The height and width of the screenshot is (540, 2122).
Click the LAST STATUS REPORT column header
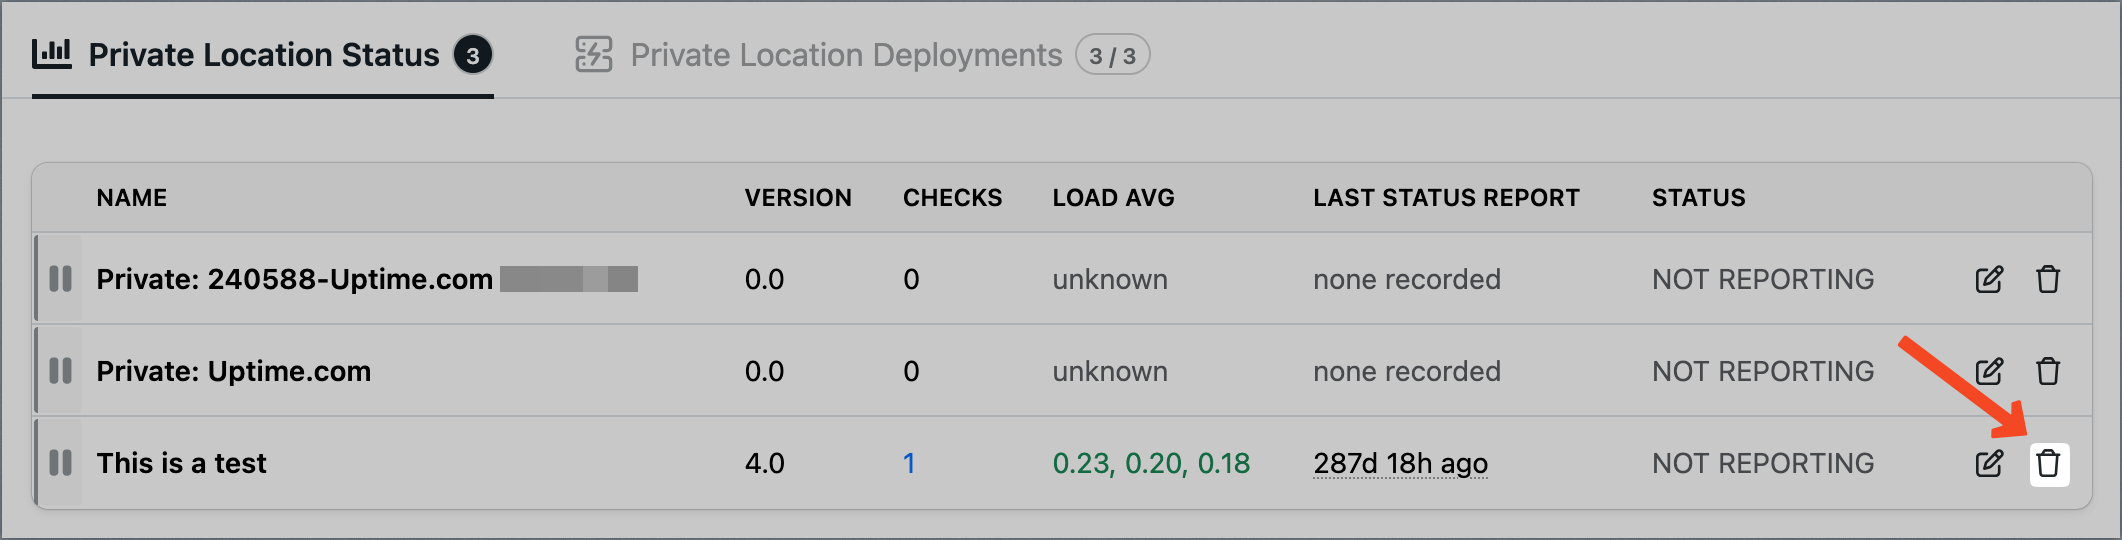coord(1446,198)
